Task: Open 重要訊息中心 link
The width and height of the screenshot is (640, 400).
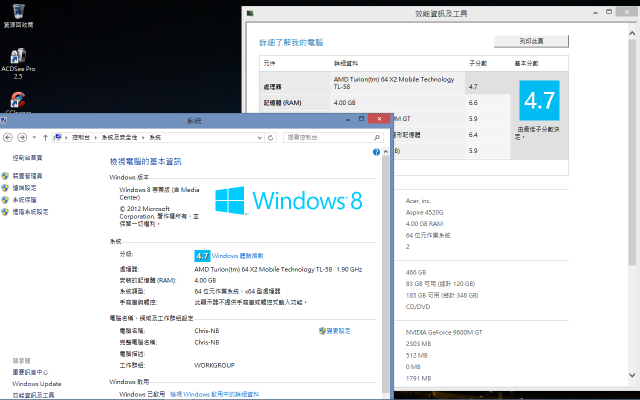Action: pos(30,372)
